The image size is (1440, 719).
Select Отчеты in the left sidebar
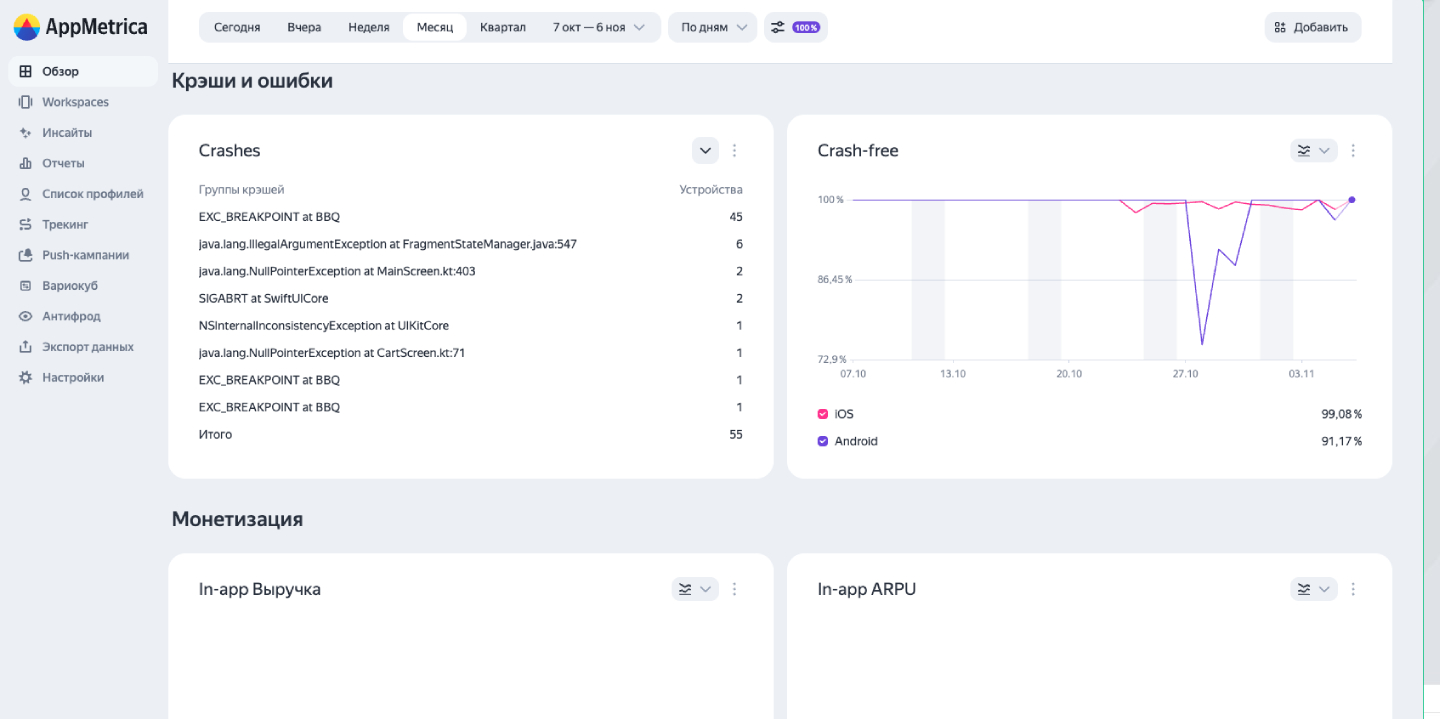[63, 162]
